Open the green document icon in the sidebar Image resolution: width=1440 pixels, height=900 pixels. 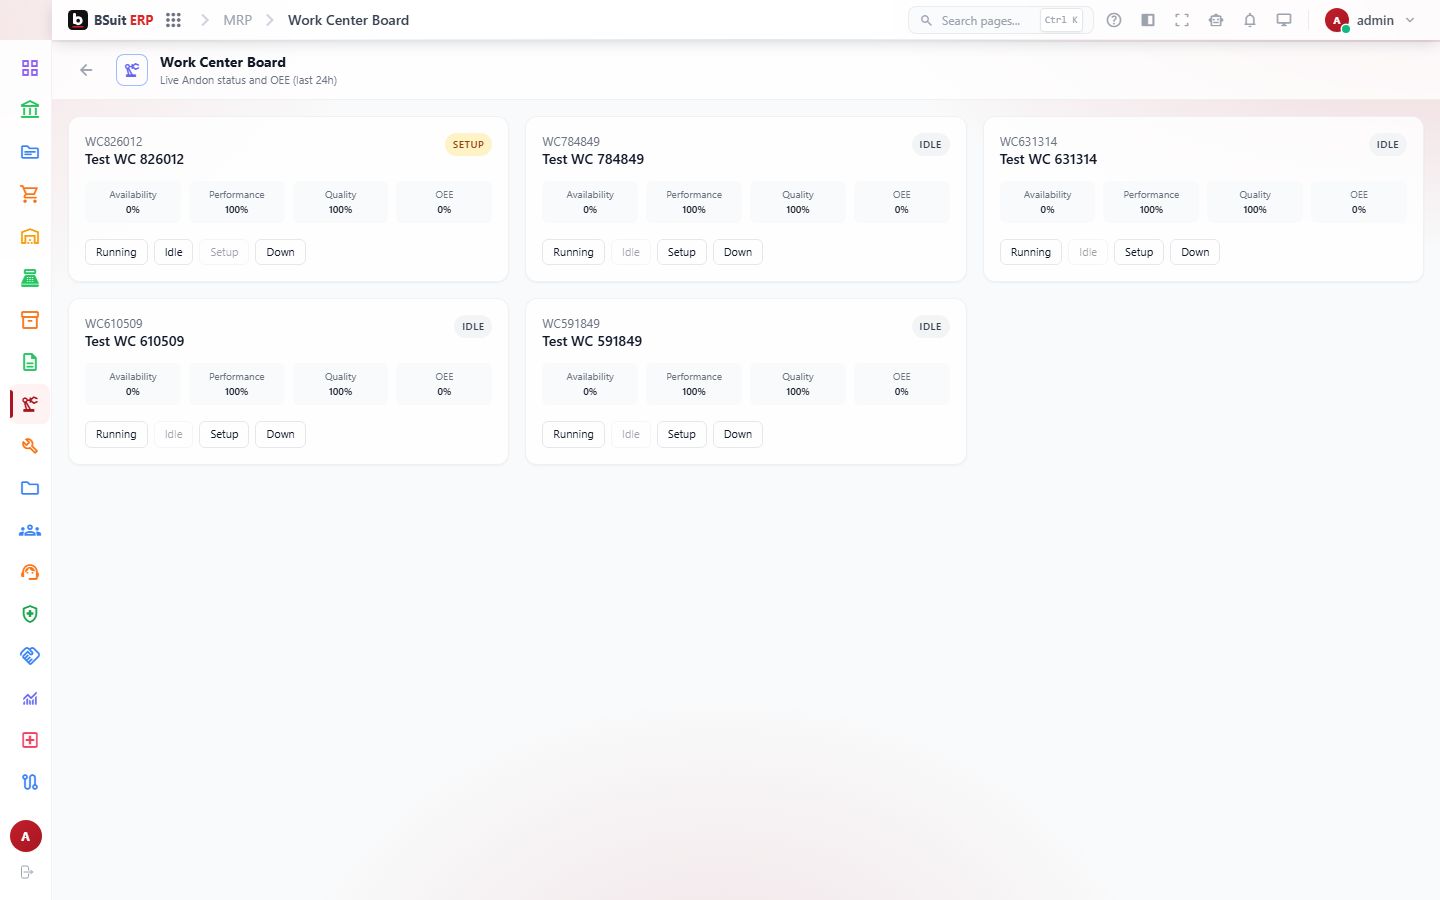(x=30, y=362)
